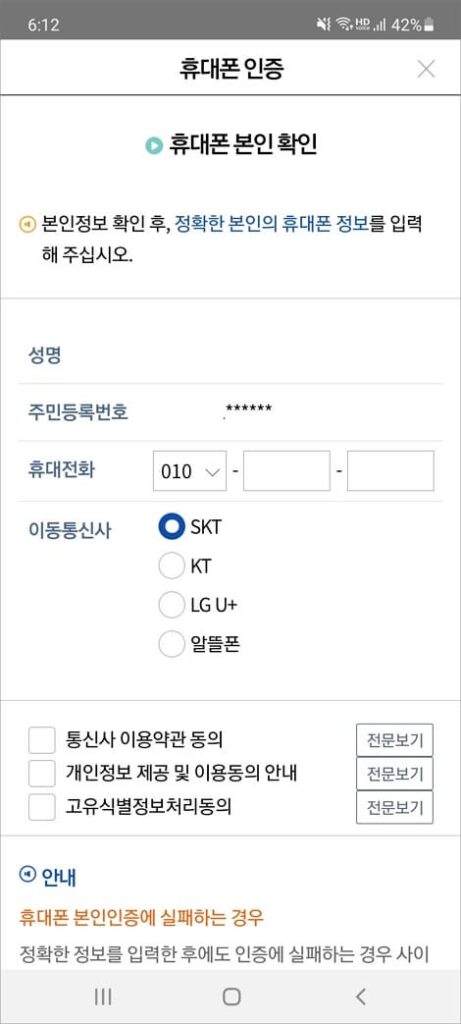Open 전문보기 for 고유식별정보처리동의
Screen dimensions: 461x1024
(394, 807)
